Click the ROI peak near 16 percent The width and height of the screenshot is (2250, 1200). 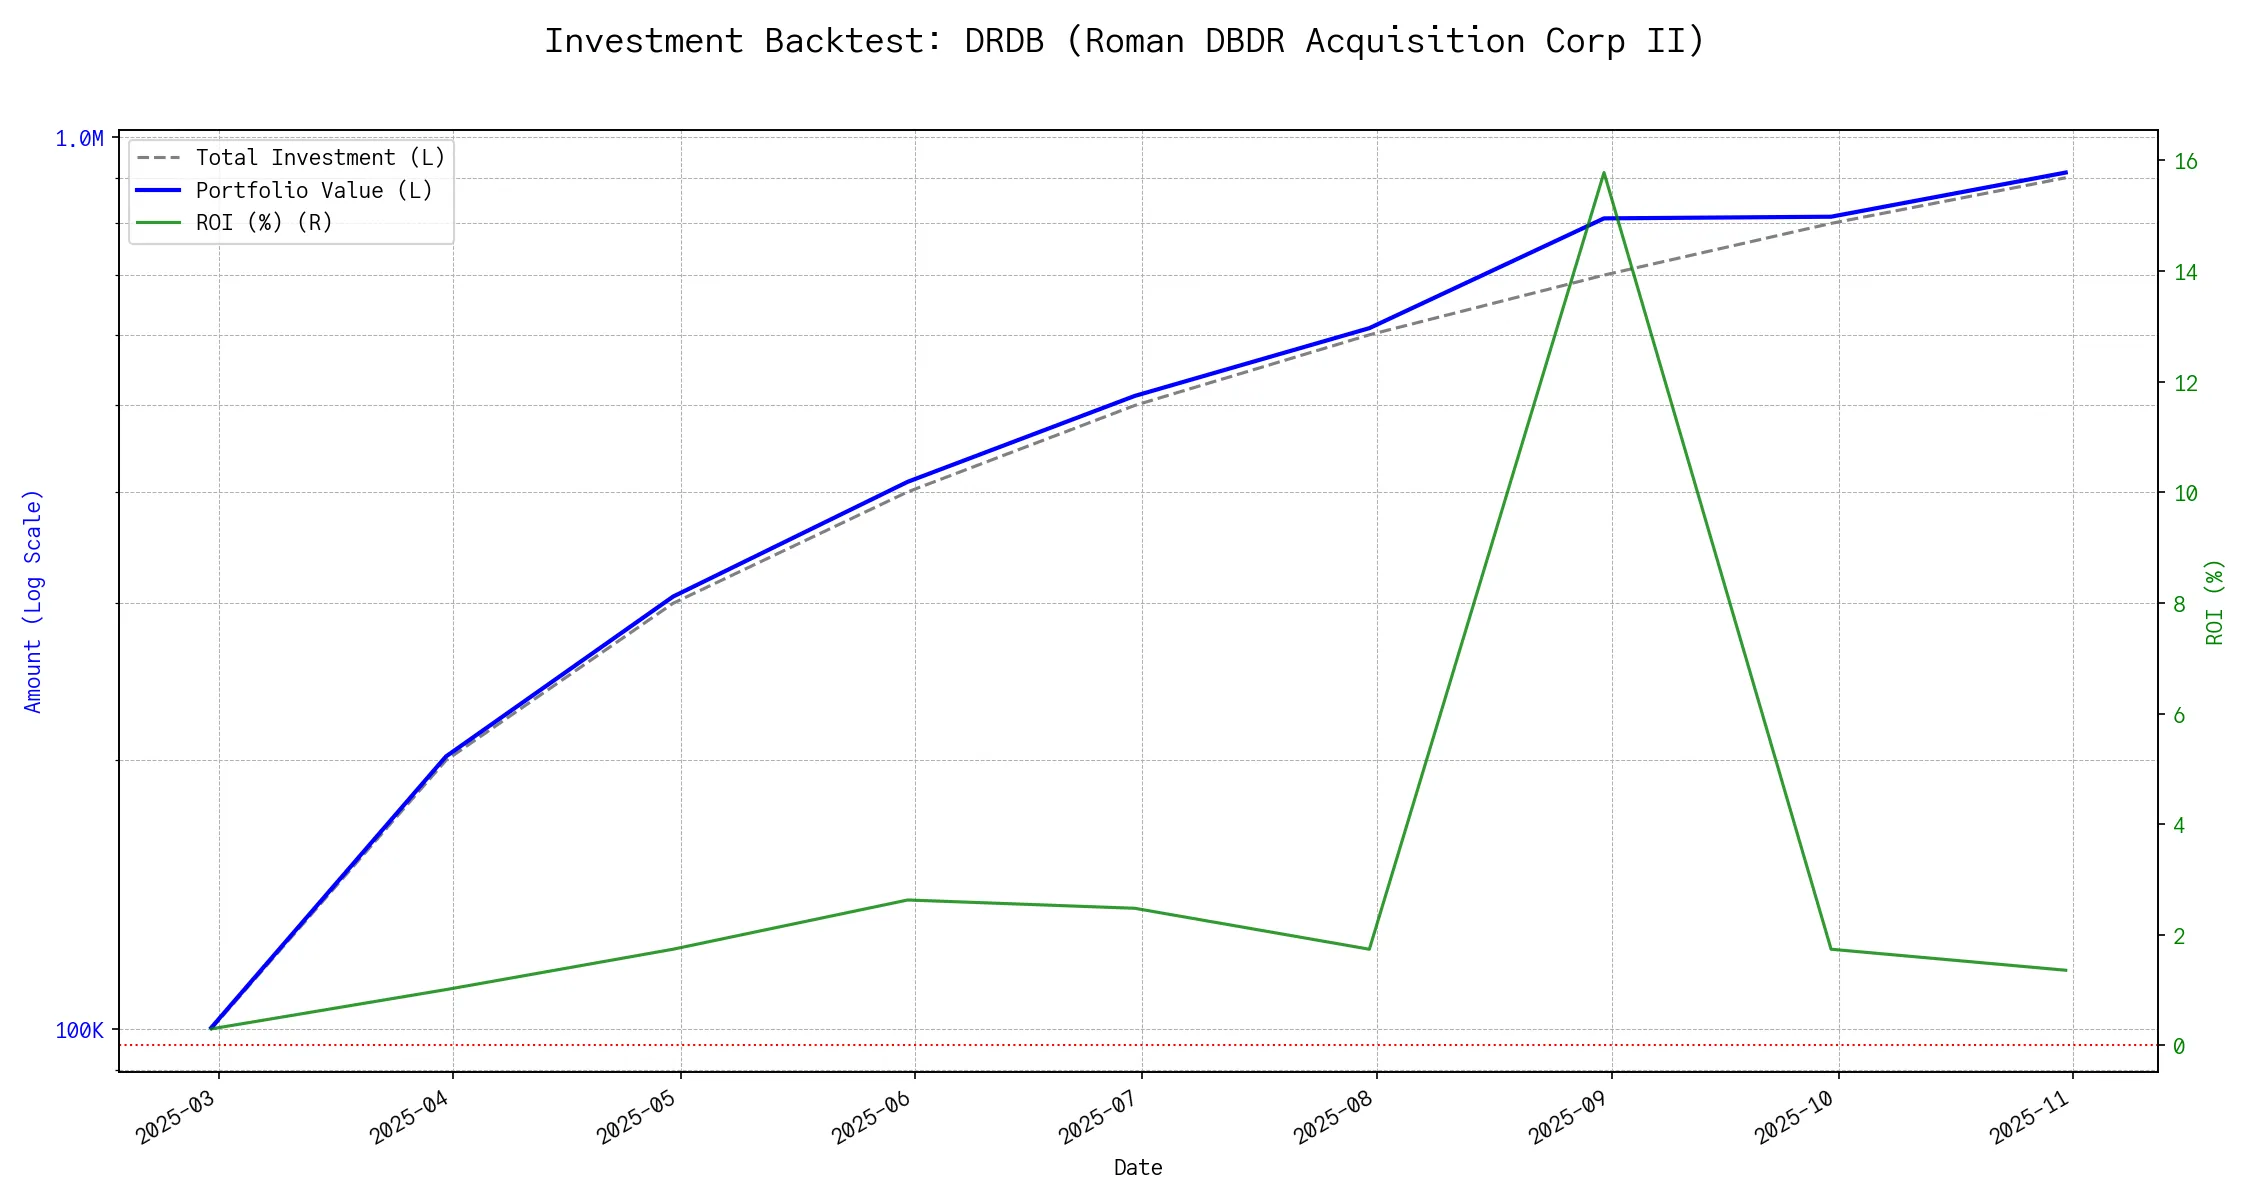[1604, 173]
